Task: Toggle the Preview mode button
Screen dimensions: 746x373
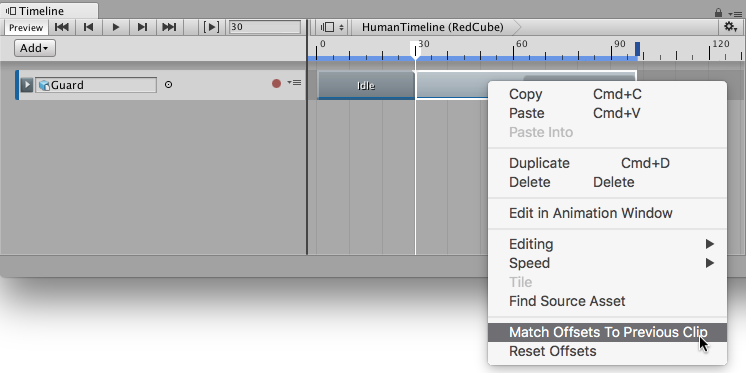Action: click(26, 28)
